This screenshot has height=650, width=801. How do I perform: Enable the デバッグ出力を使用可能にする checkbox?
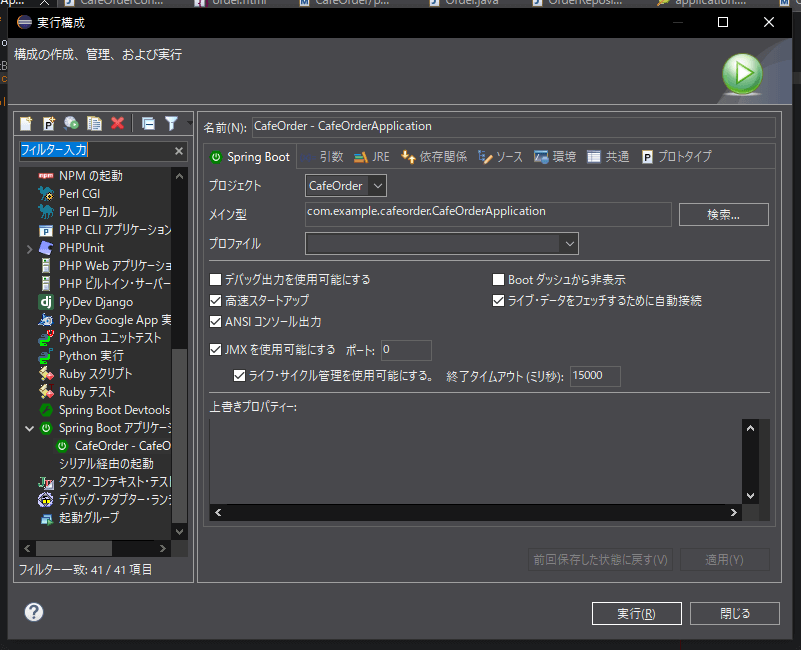(x=216, y=280)
